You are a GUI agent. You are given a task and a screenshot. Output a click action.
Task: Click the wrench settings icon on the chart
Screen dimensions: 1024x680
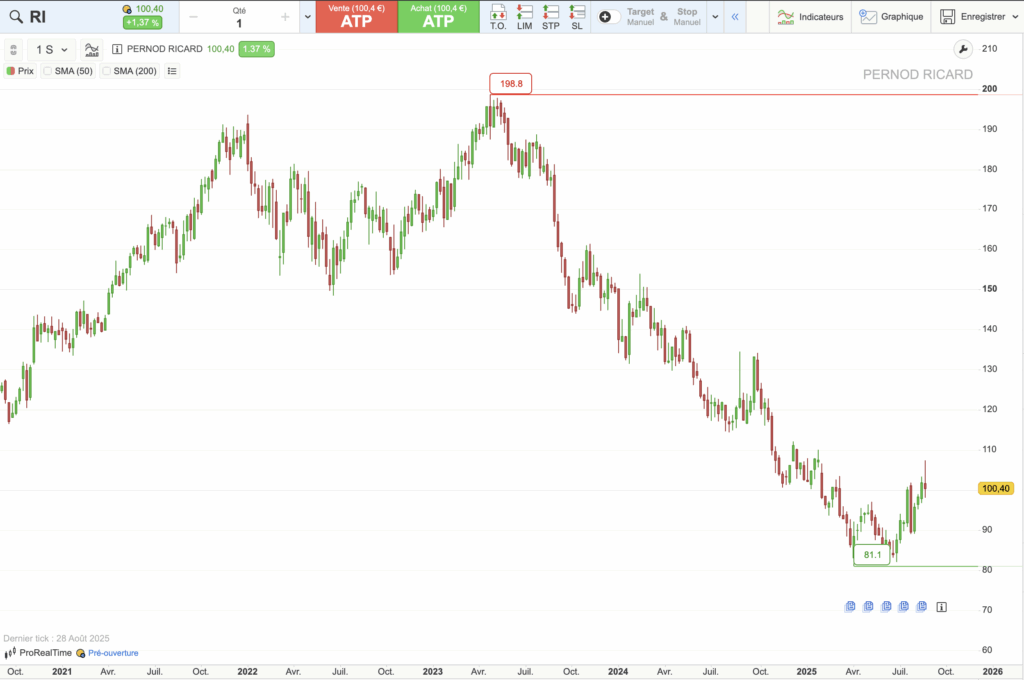[x=963, y=48]
